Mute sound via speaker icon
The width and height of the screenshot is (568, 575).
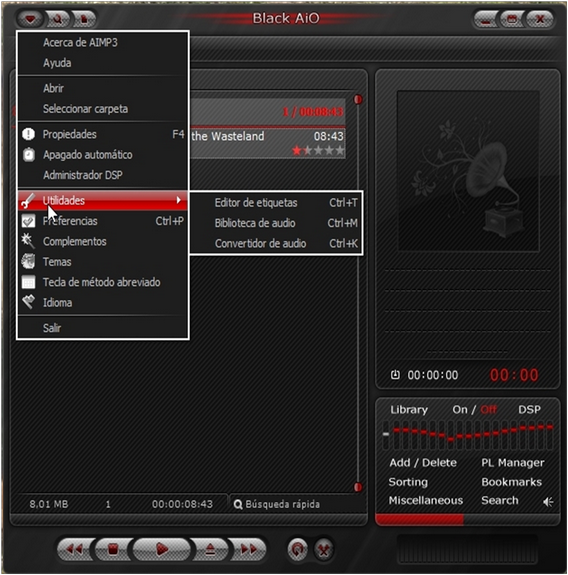tap(548, 501)
